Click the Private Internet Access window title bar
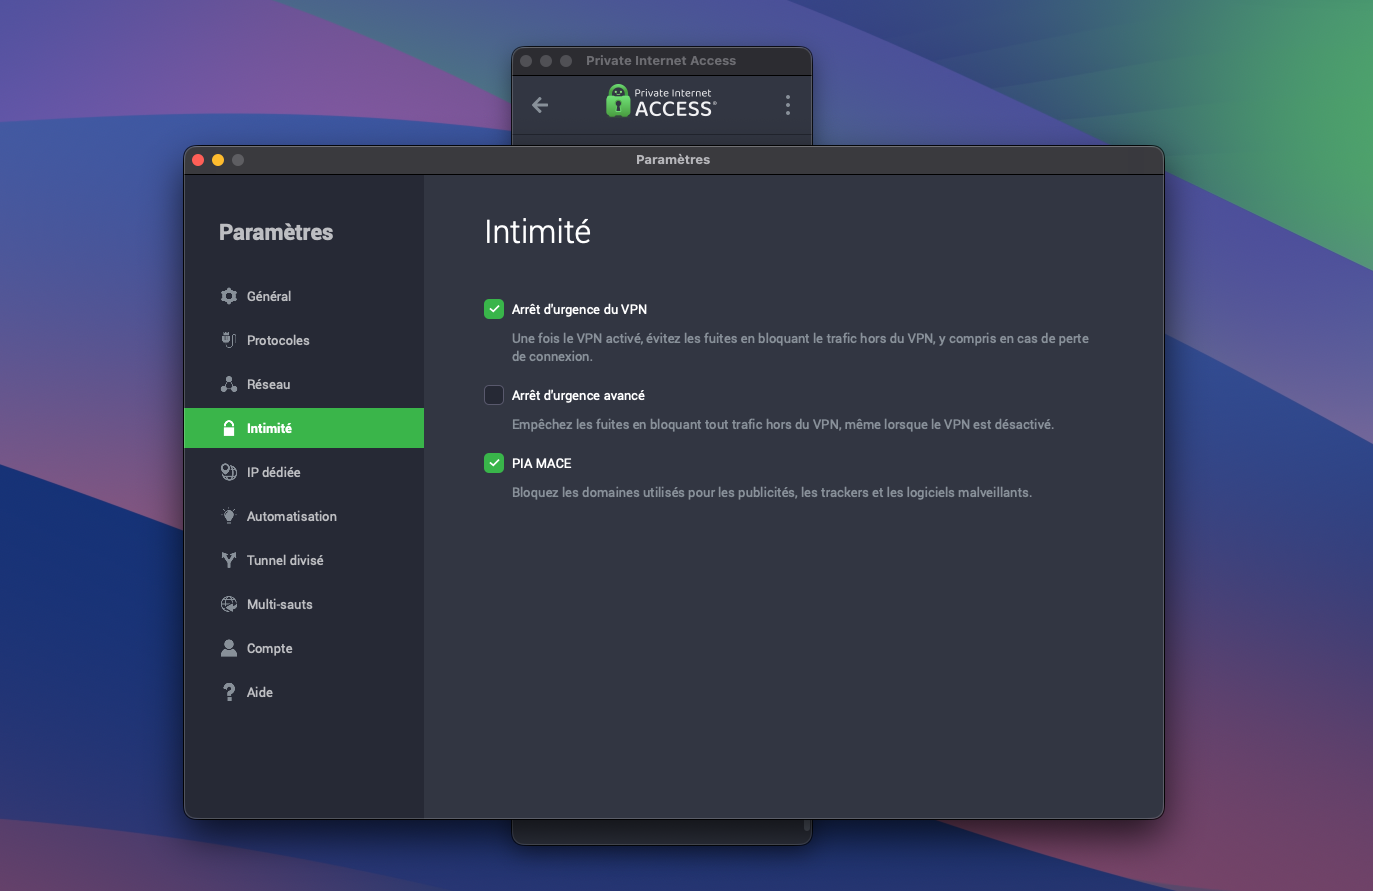Image resolution: width=1373 pixels, height=891 pixels. 662,61
